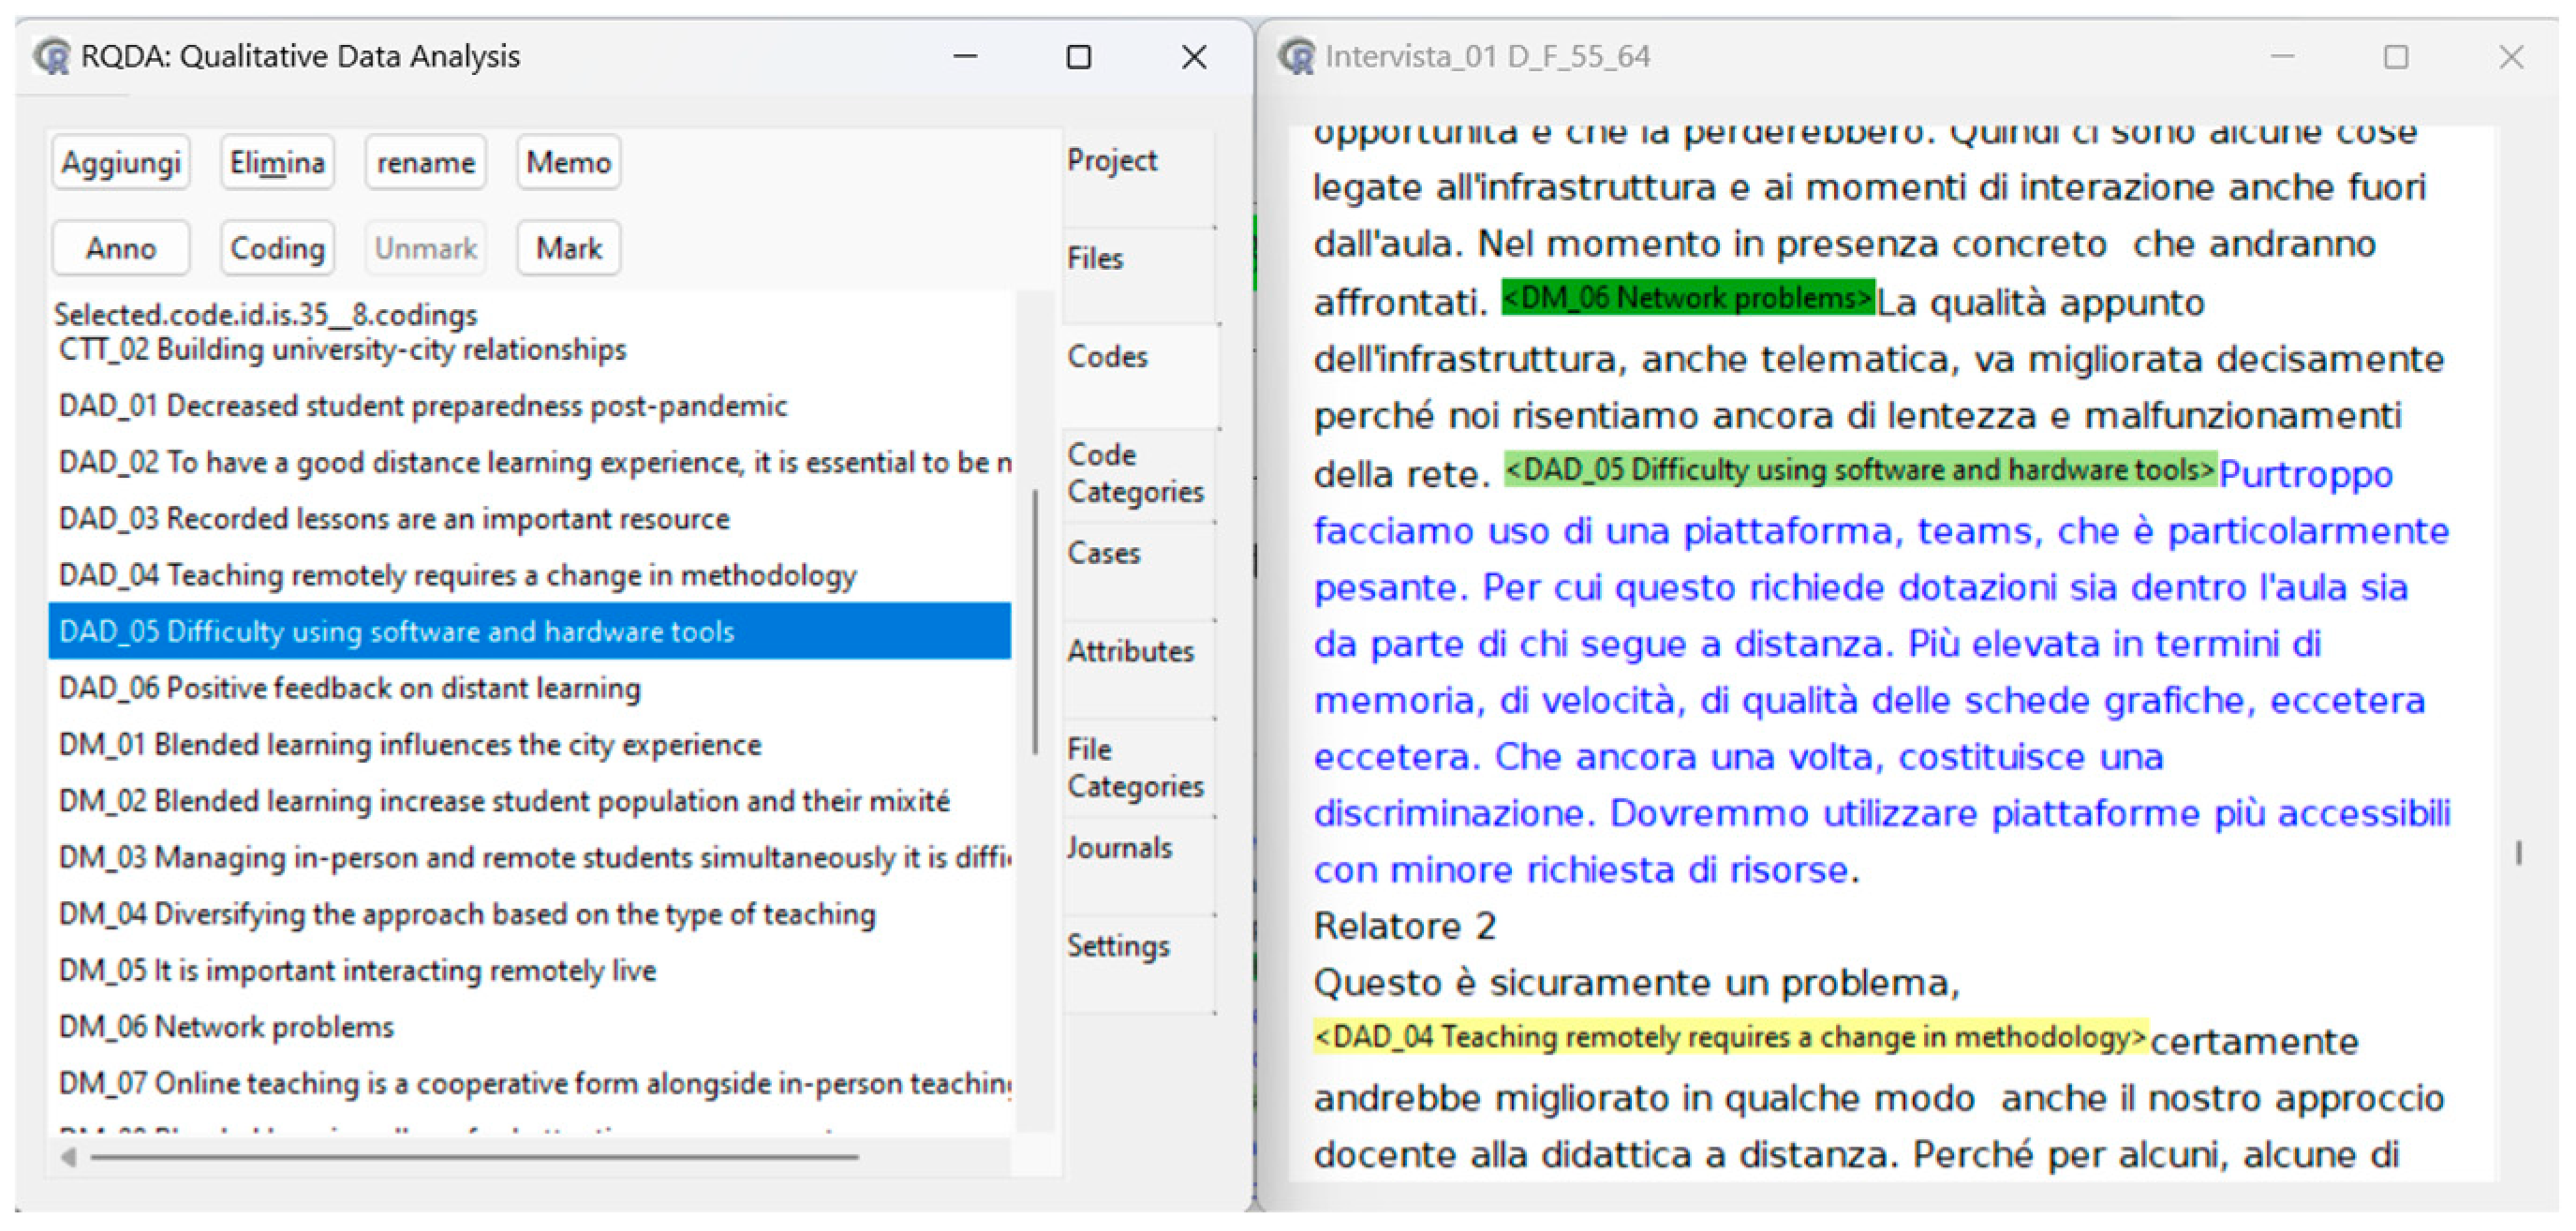The height and width of the screenshot is (1231, 2576).
Task: Open Memo for selected code
Action: pos(568,163)
